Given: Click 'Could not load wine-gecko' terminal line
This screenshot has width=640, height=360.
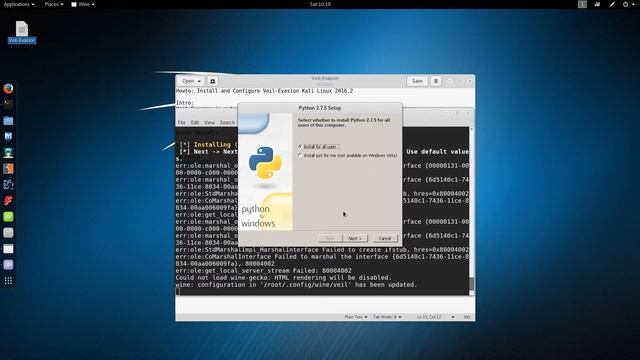Looking at the screenshot, I should pos(284,278).
